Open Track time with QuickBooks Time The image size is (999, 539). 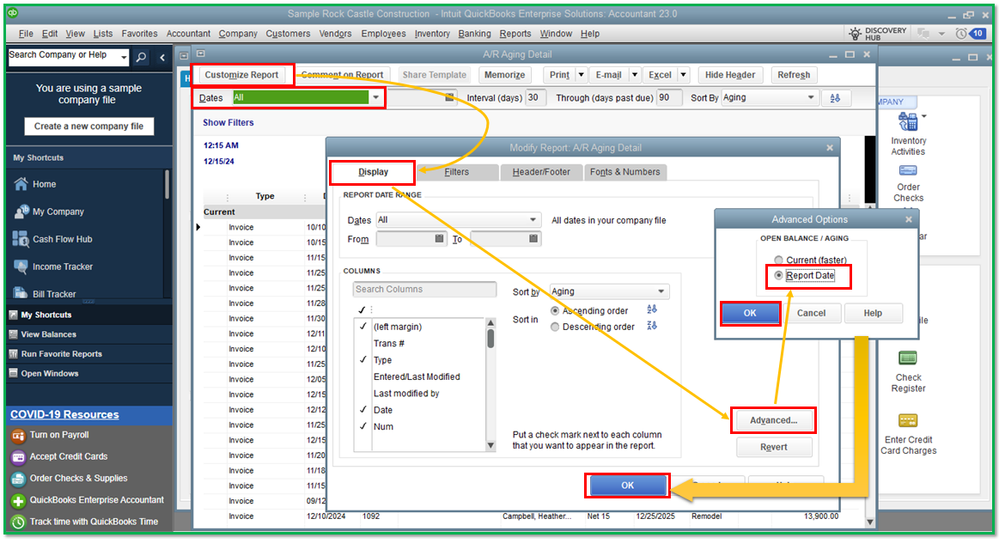pyautogui.click(x=94, y=521)
